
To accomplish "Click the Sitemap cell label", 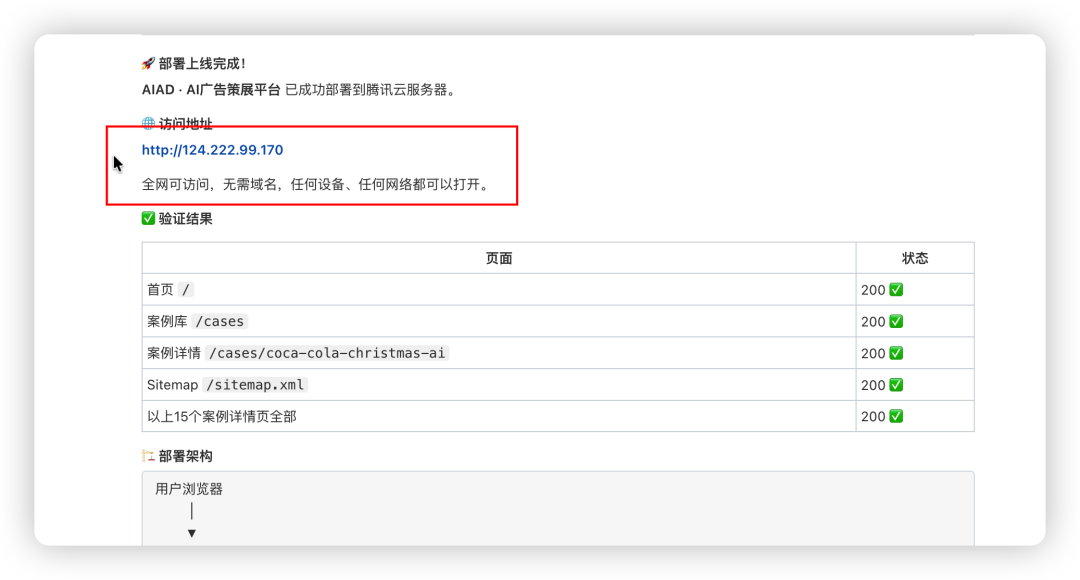I will [x=172, y=385].
